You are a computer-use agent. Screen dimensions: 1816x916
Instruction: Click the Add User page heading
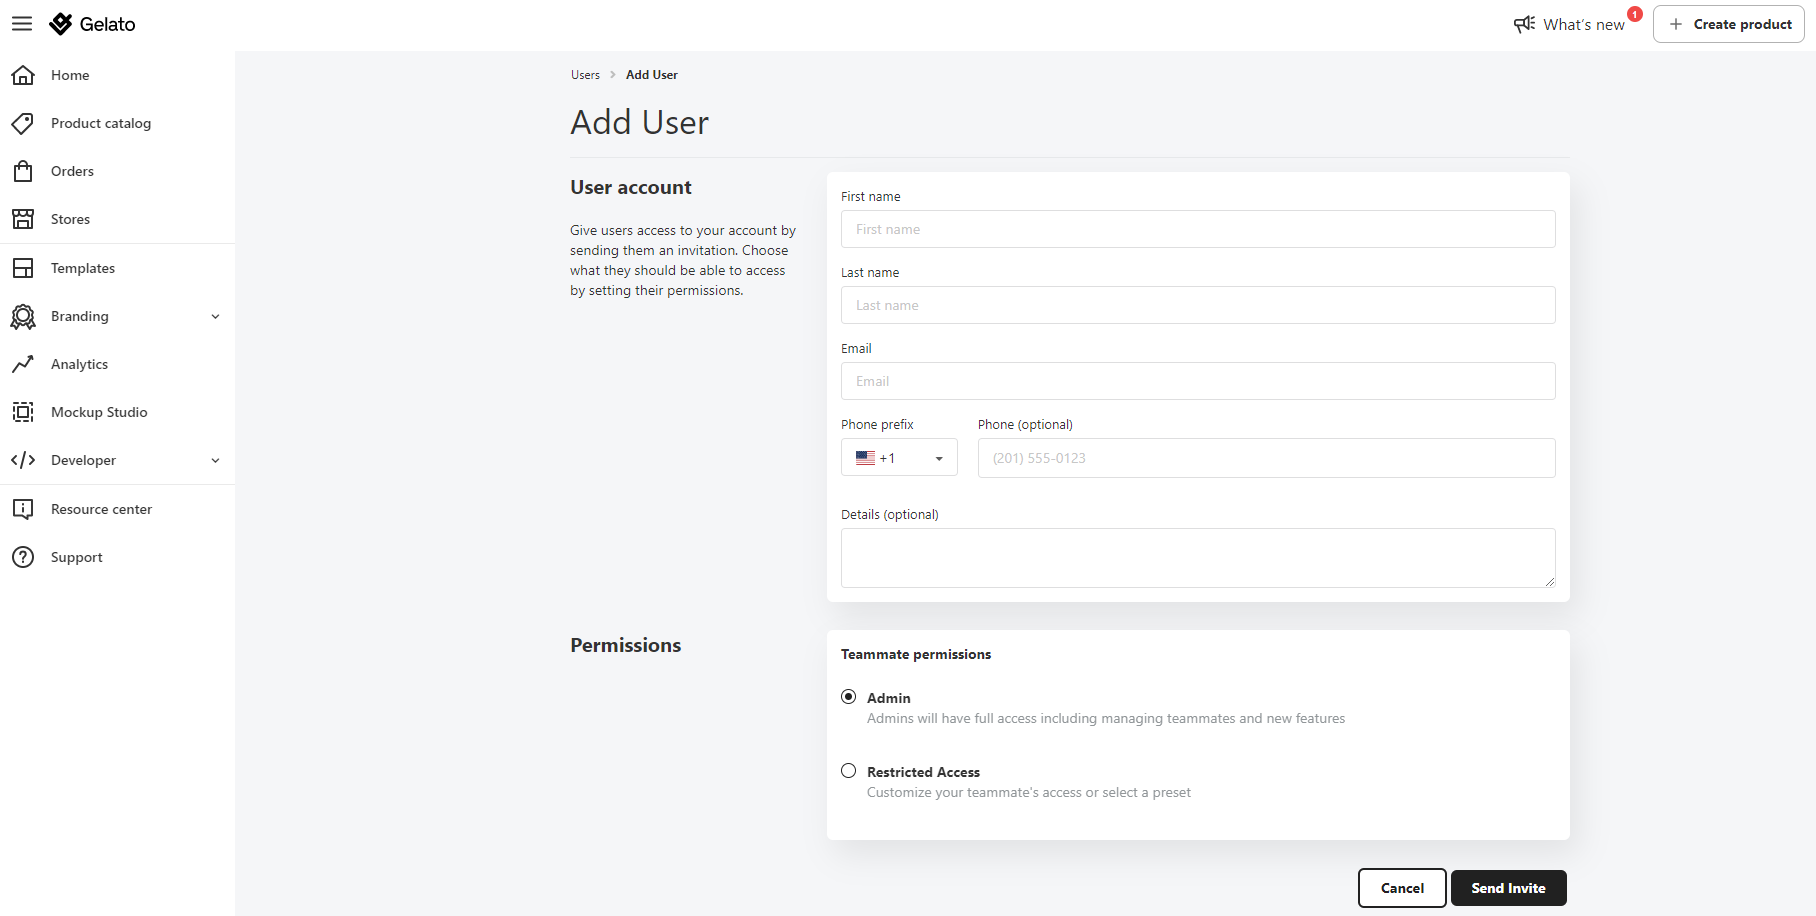[640, 122]
